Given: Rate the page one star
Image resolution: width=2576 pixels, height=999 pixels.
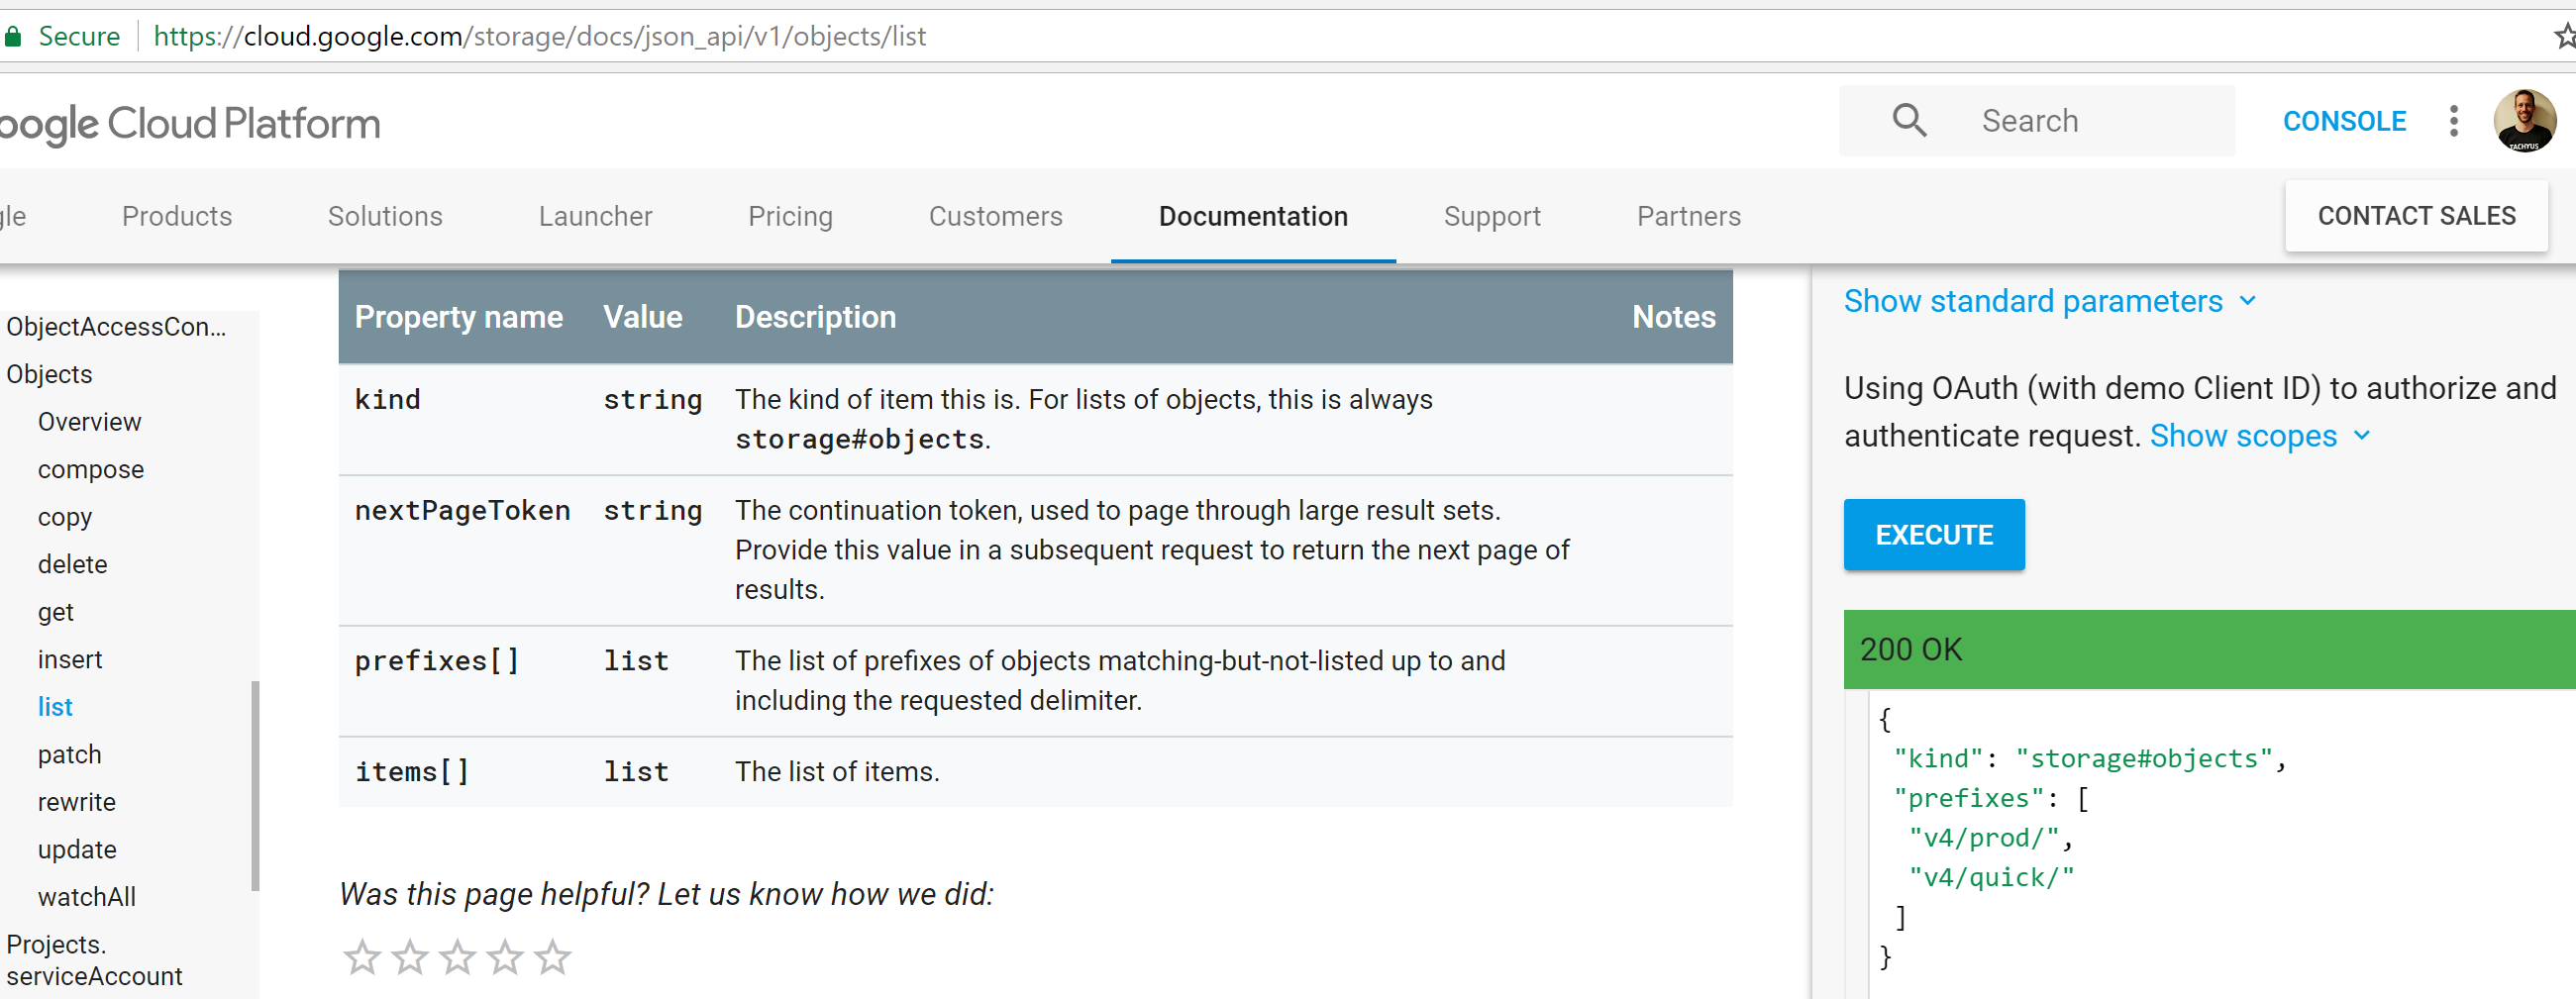Looking at the screenshot, I should point(362,956).
